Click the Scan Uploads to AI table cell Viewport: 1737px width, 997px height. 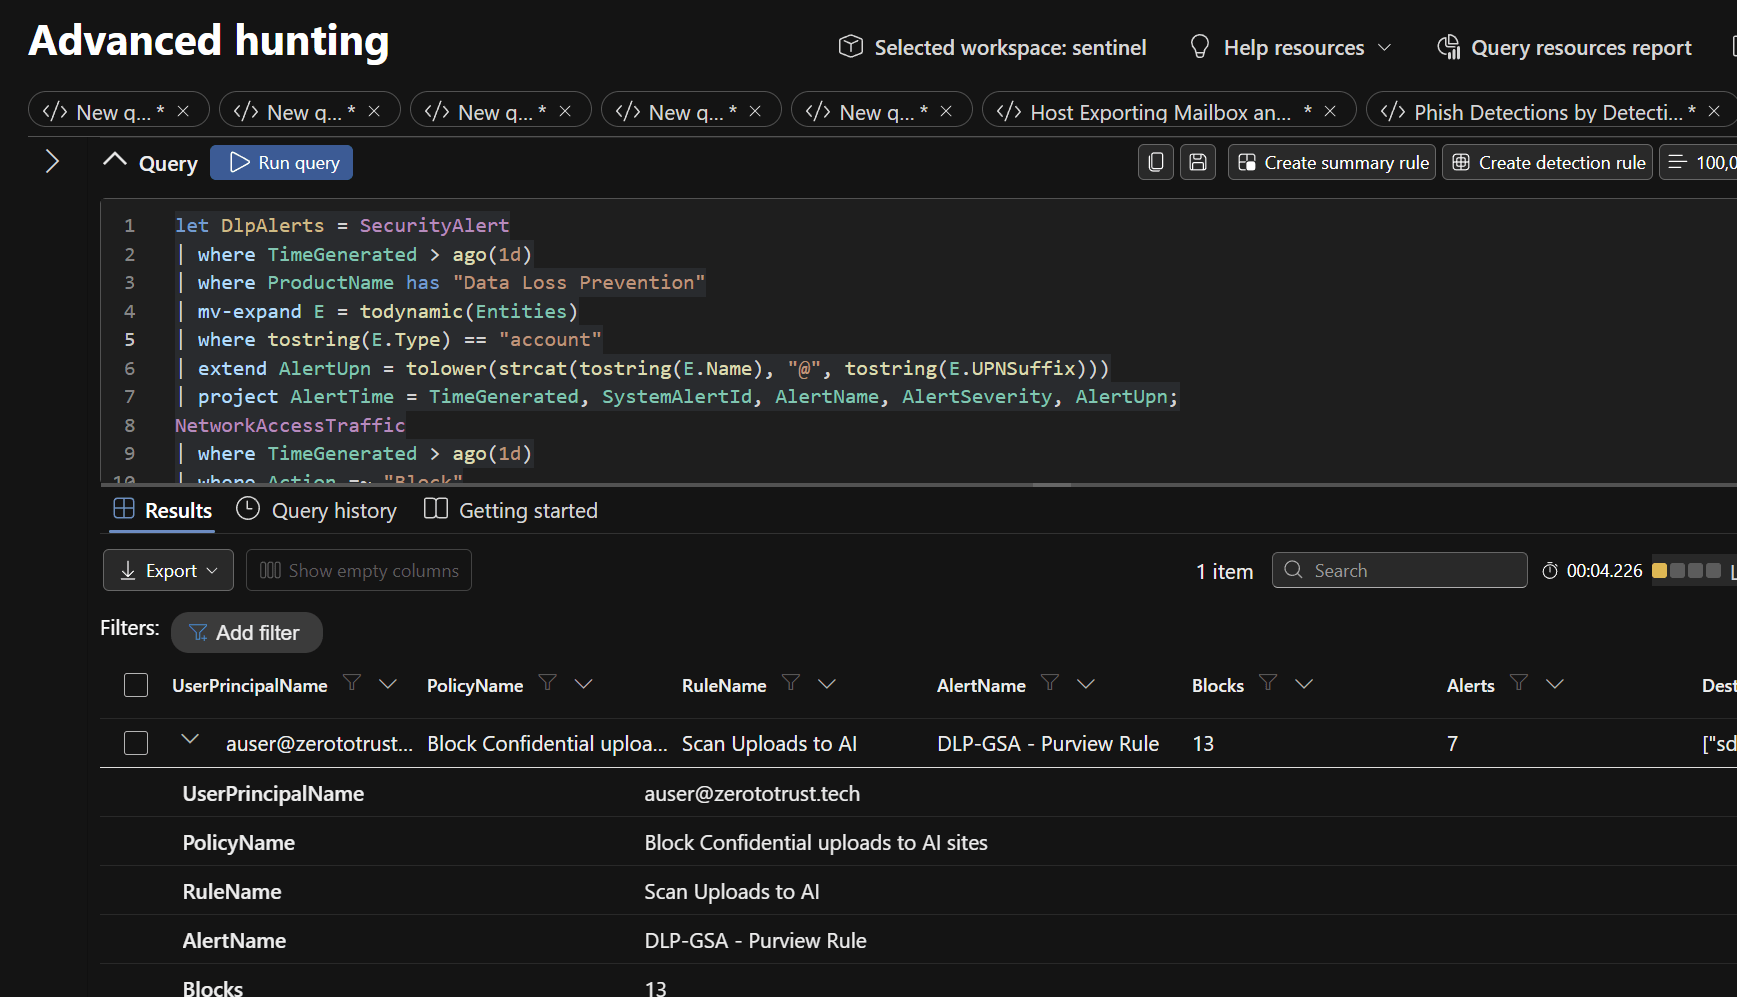[x=769, y=743]
